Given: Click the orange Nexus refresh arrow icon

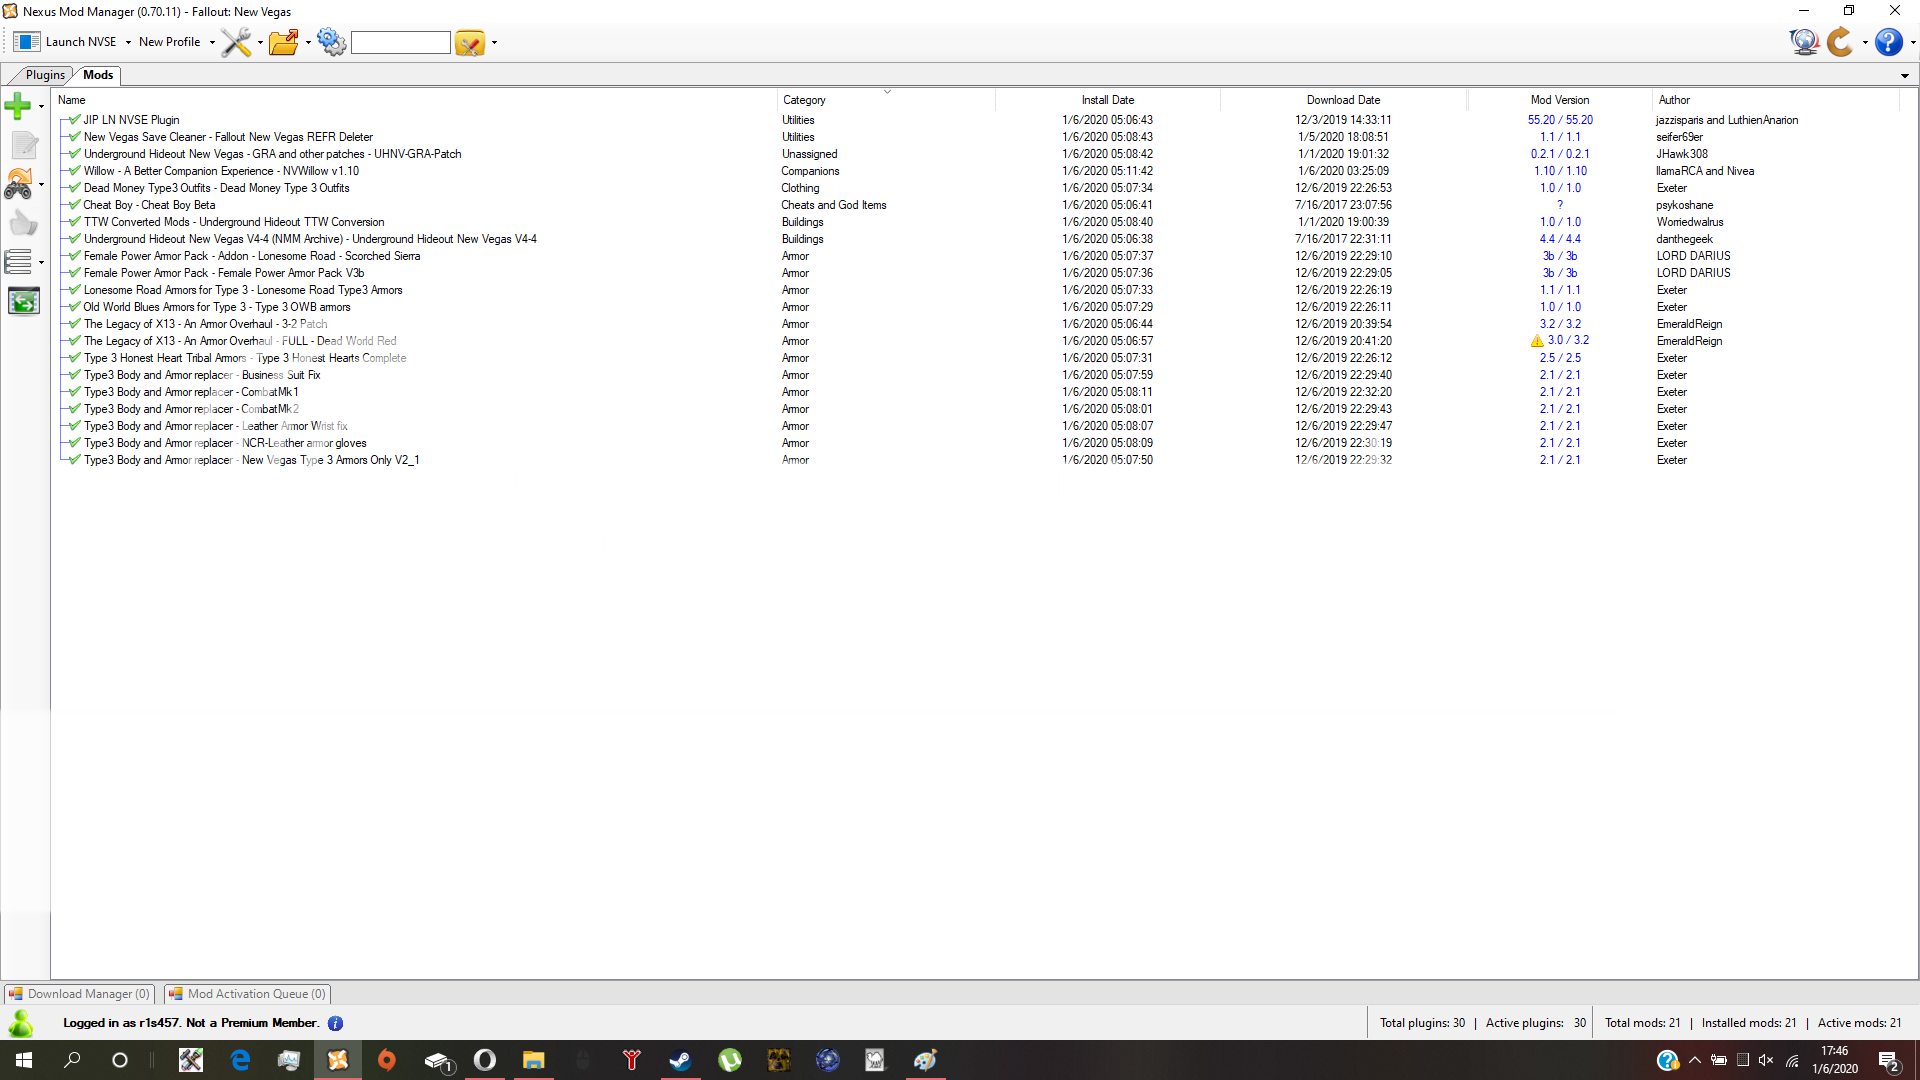Looking at the screenshot, I should point(1840,42).
